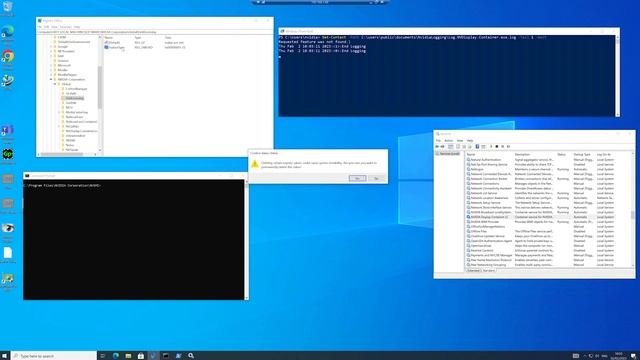Switch to Standard tab in Services
Viewport: 640px width, 360px height.
[489, 271]
